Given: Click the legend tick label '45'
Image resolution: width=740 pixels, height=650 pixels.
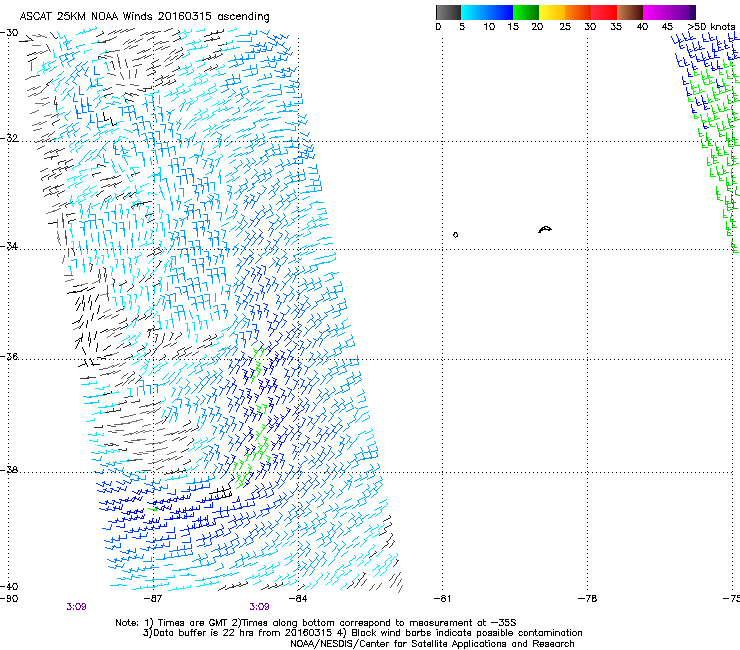Looking at the screenshot, I should click(667, 27).
